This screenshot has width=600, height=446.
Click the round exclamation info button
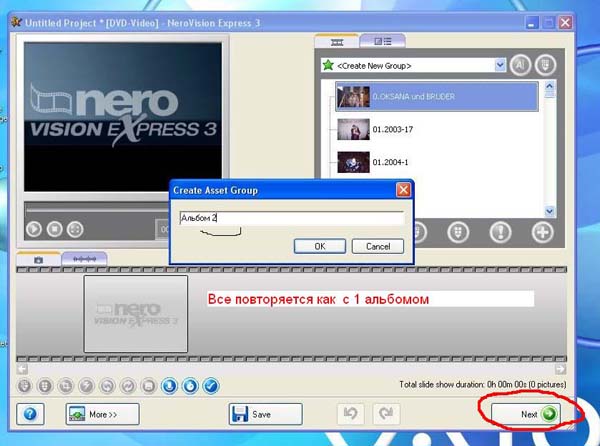tap(501, 232)
